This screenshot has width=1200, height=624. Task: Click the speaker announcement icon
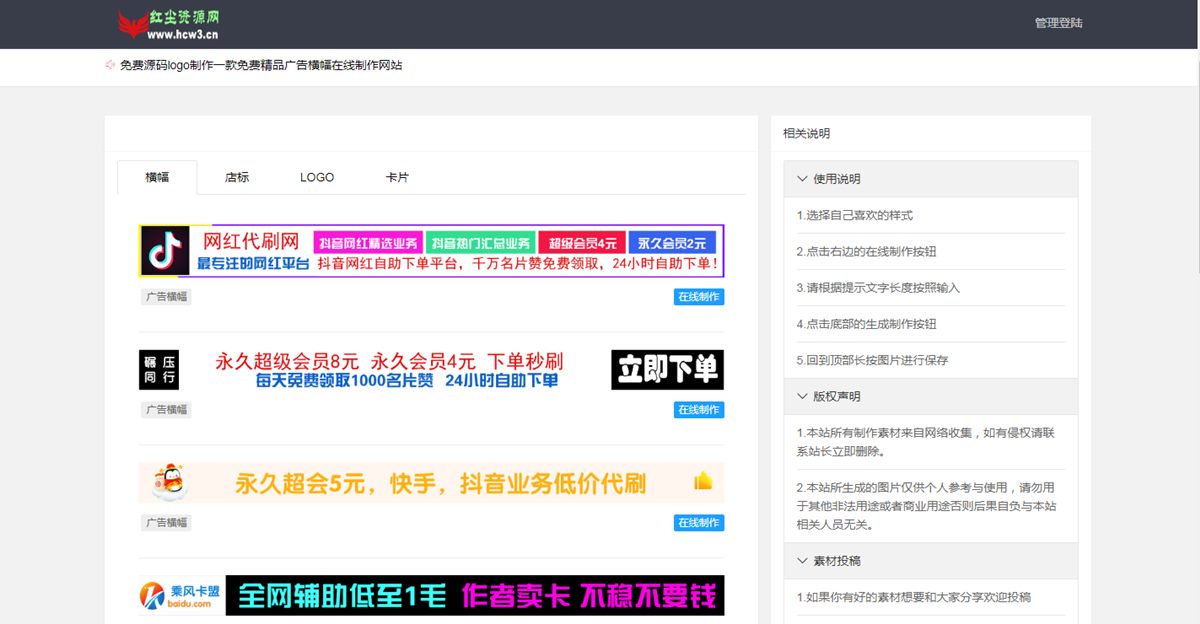point(110,65)
